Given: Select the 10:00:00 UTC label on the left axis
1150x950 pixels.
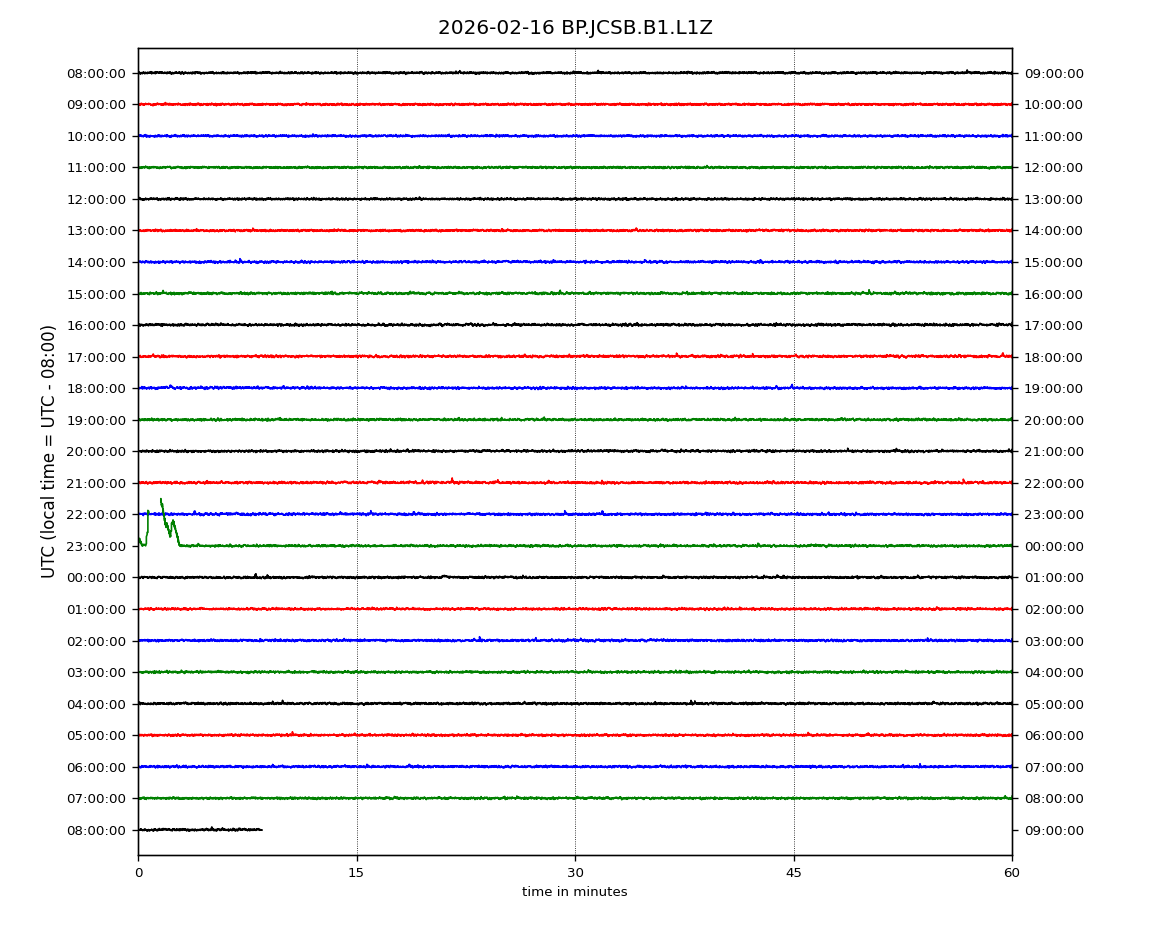Looking at the screenshot, I should coord(97,136).
